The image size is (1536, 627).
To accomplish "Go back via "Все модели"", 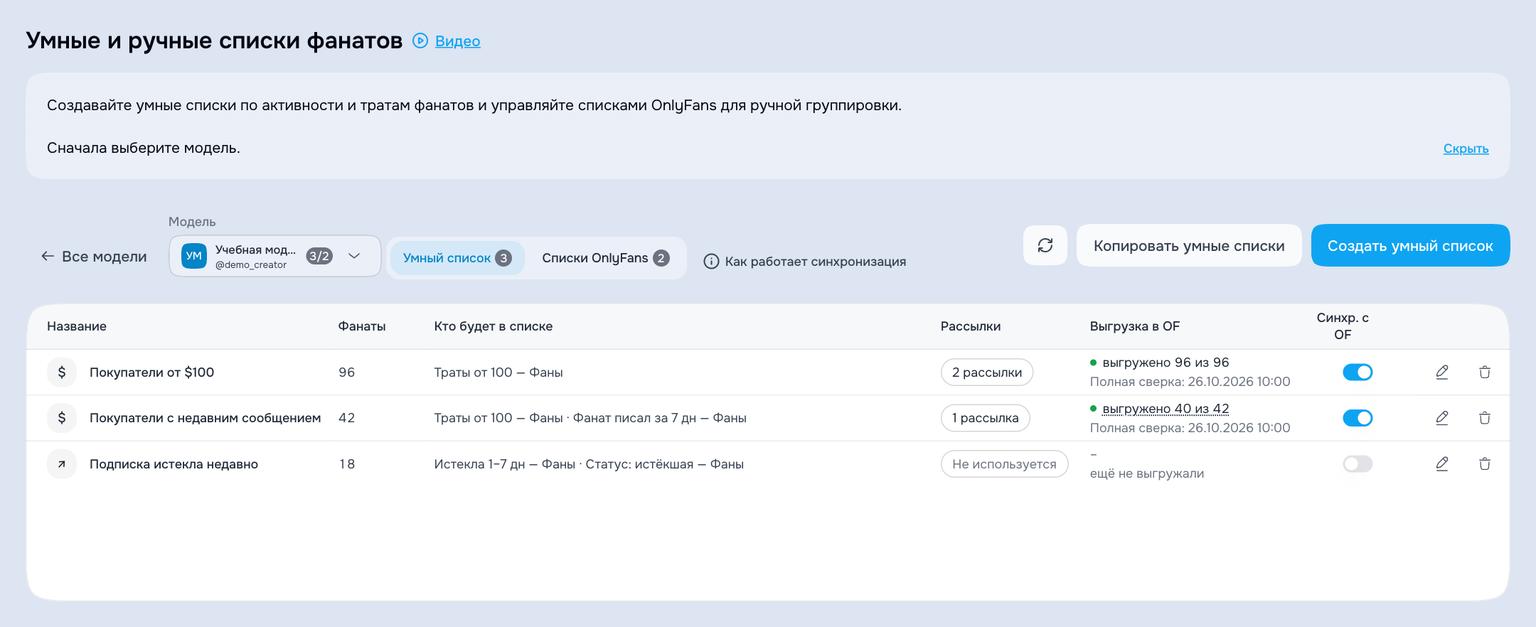I will (94, 256).
